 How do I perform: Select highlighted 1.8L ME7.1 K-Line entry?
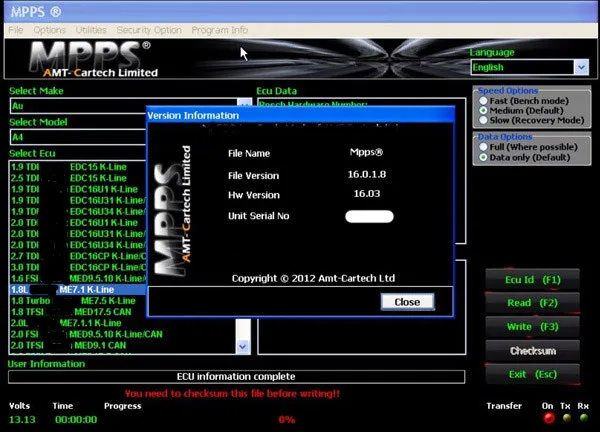78,289
